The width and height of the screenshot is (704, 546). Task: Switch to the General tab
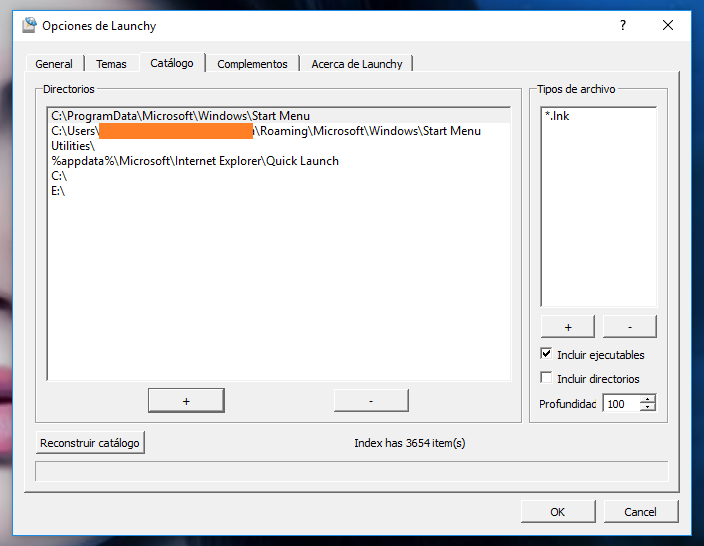point(54,64)
